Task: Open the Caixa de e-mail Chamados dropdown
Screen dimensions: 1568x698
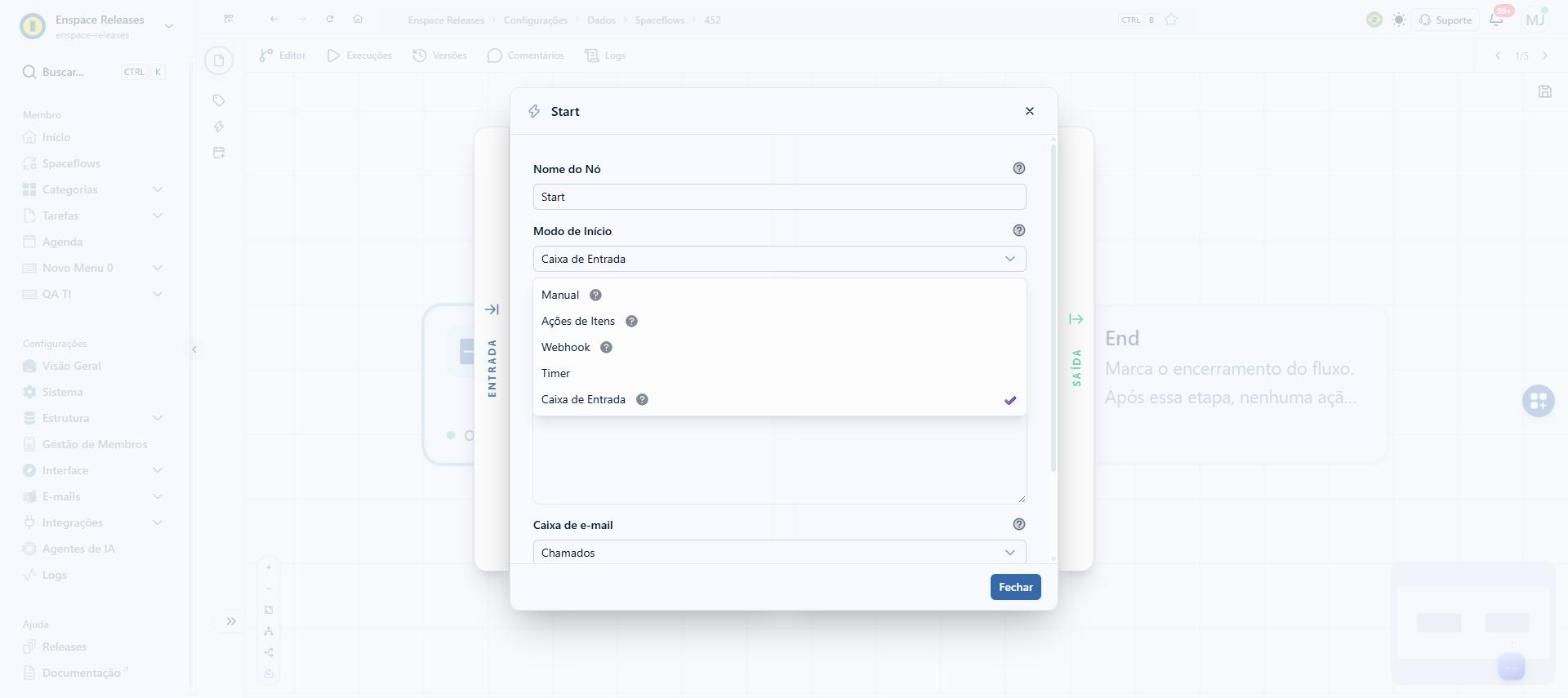Action: (x=779, y=552)
